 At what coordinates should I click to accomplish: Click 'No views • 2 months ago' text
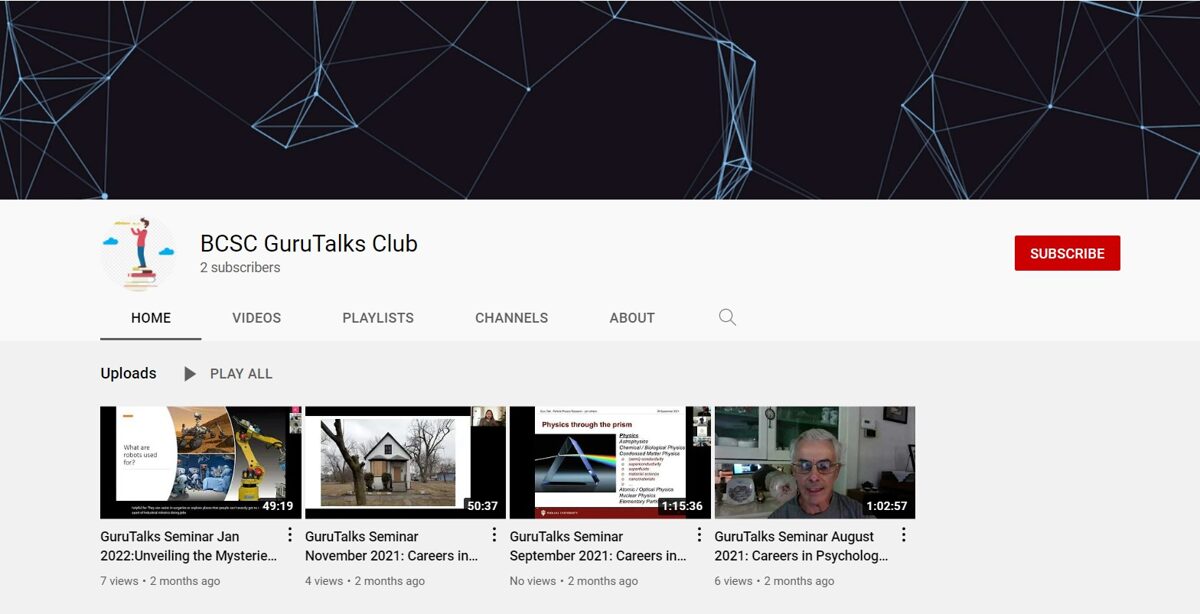(574, 581)
